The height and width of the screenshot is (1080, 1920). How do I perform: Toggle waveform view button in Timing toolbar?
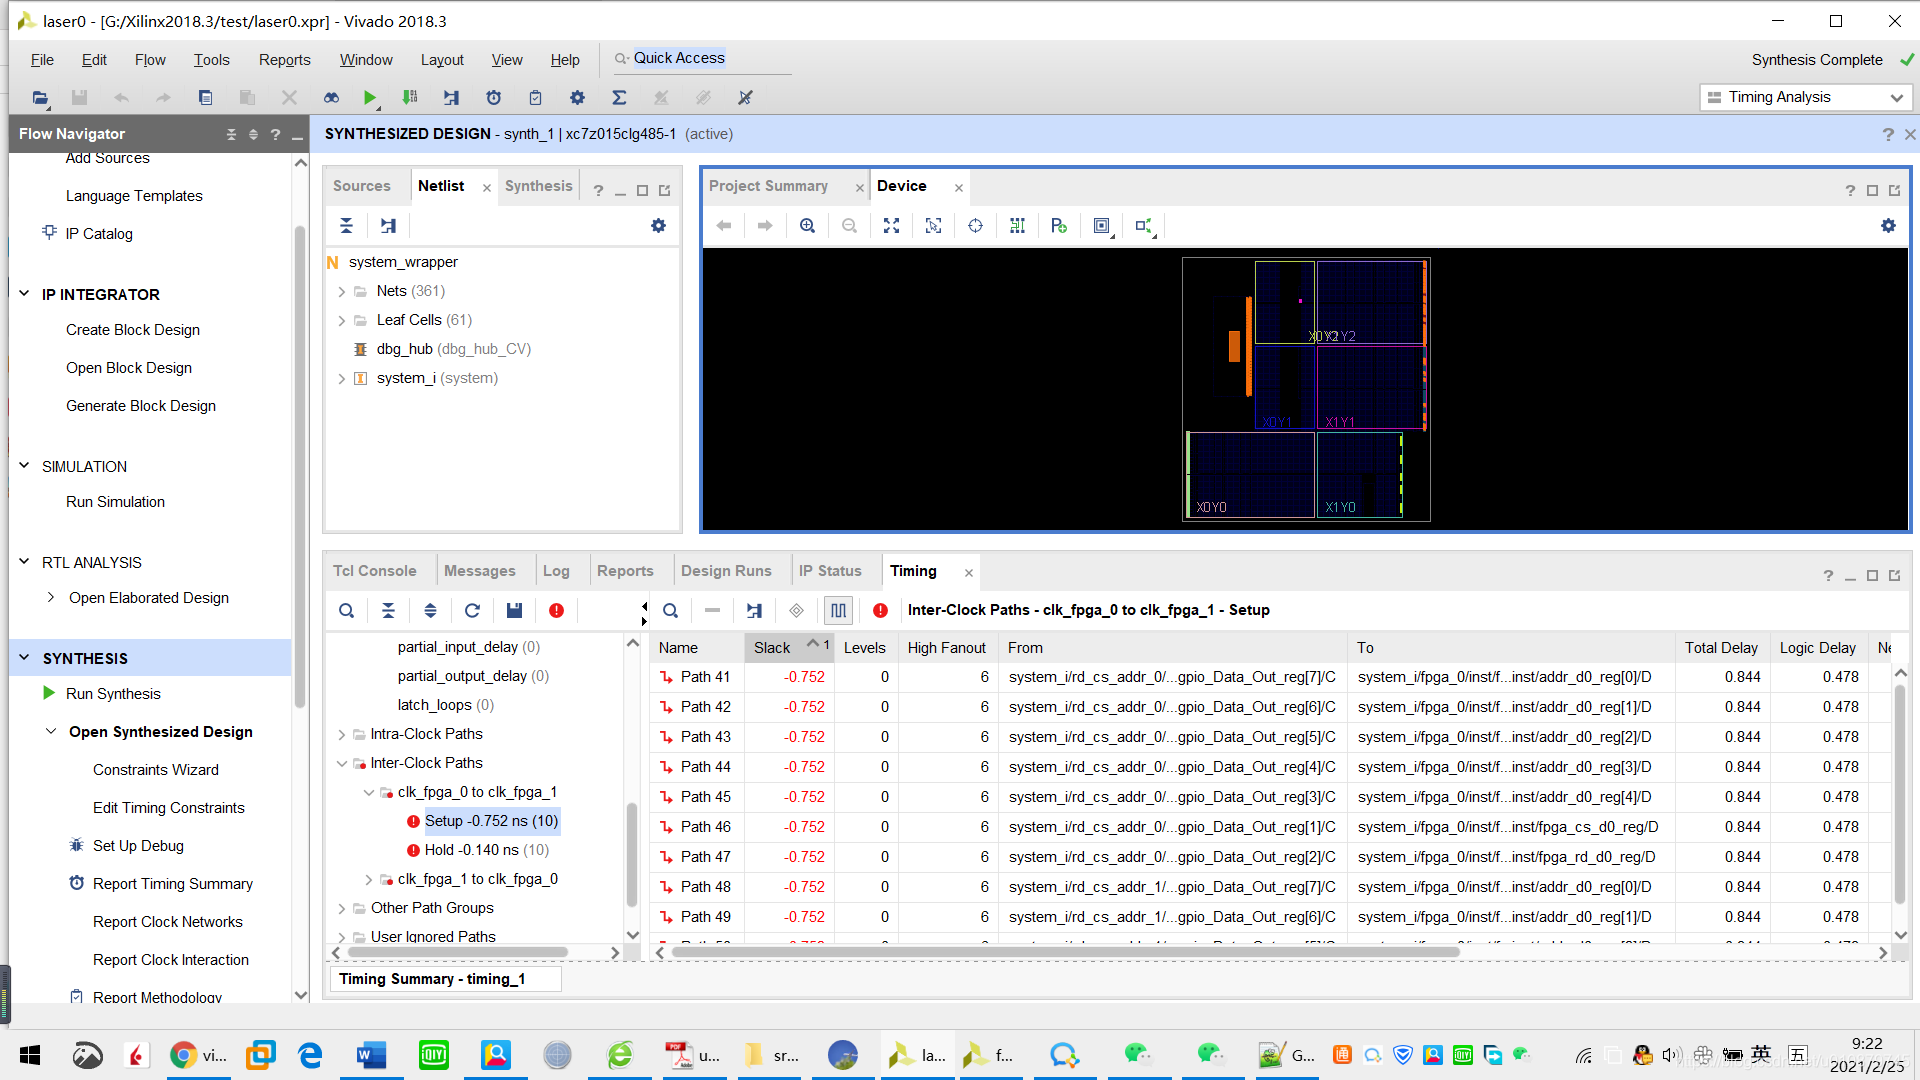click(x=838, y=610)
